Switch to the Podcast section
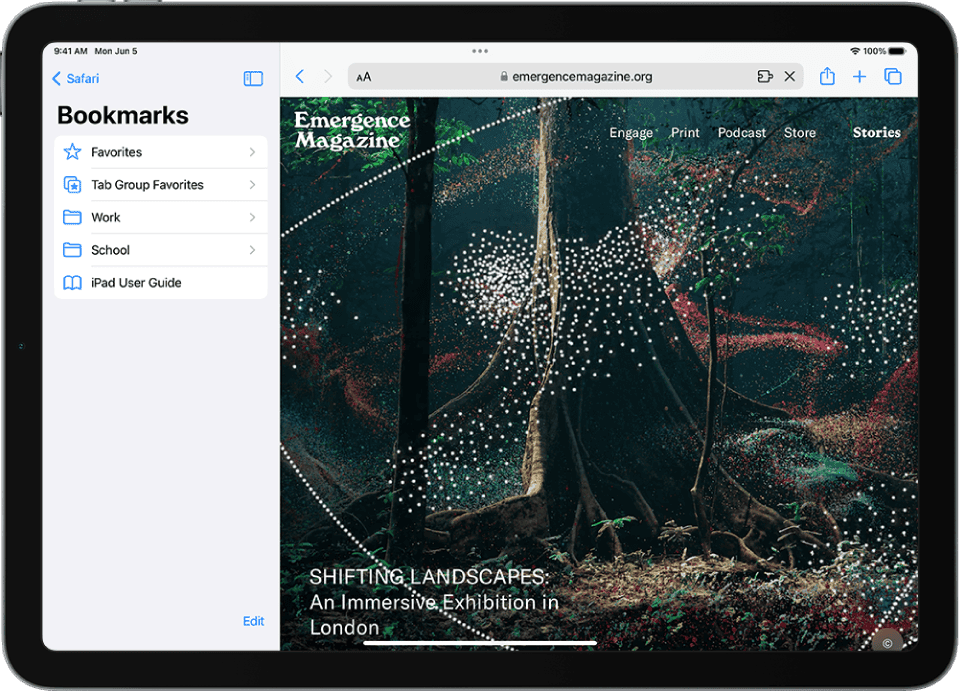This screenshot has height=692, width=960. 741,132
